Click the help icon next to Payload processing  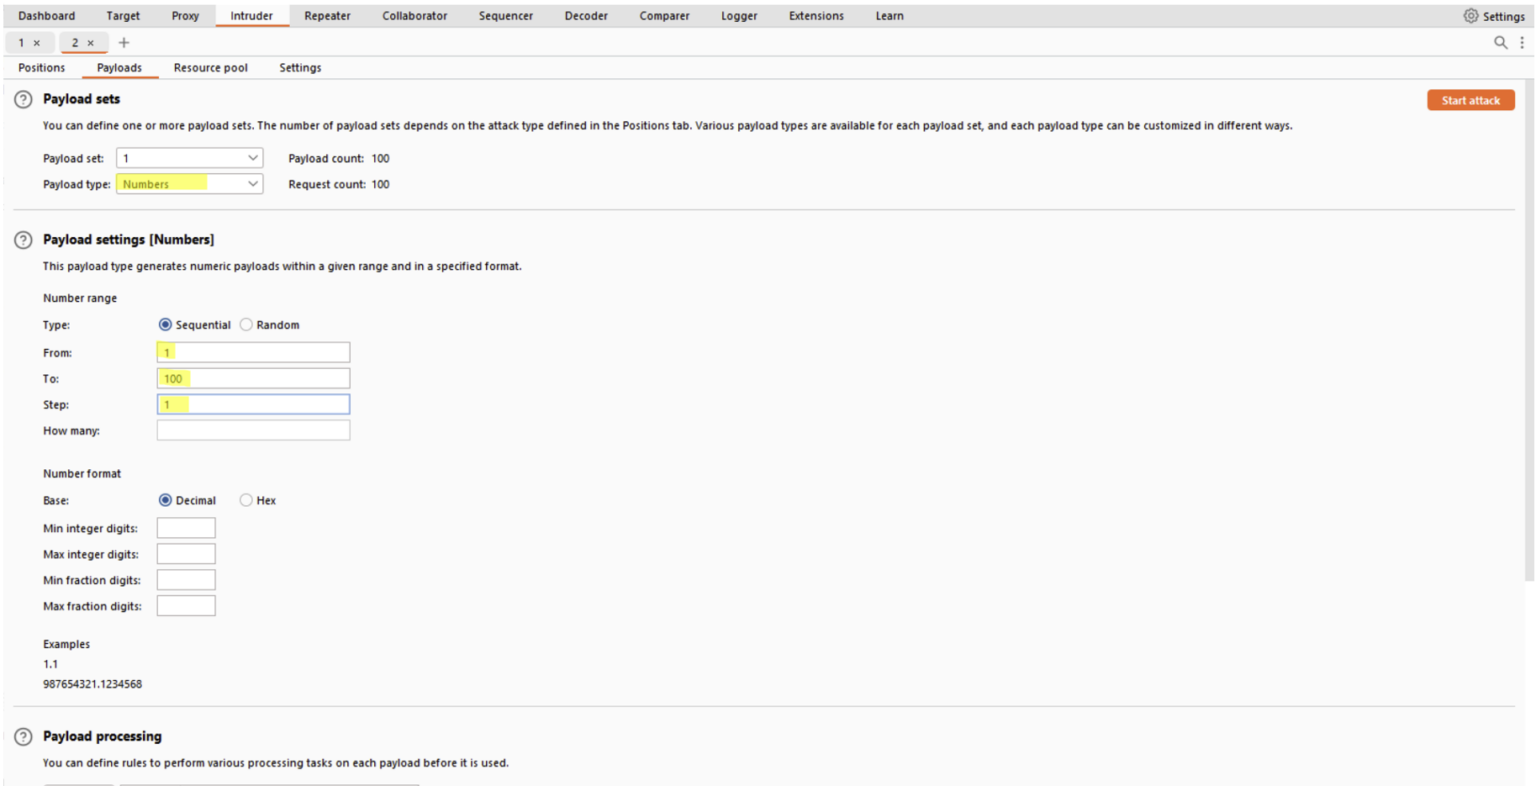(21, 736)
